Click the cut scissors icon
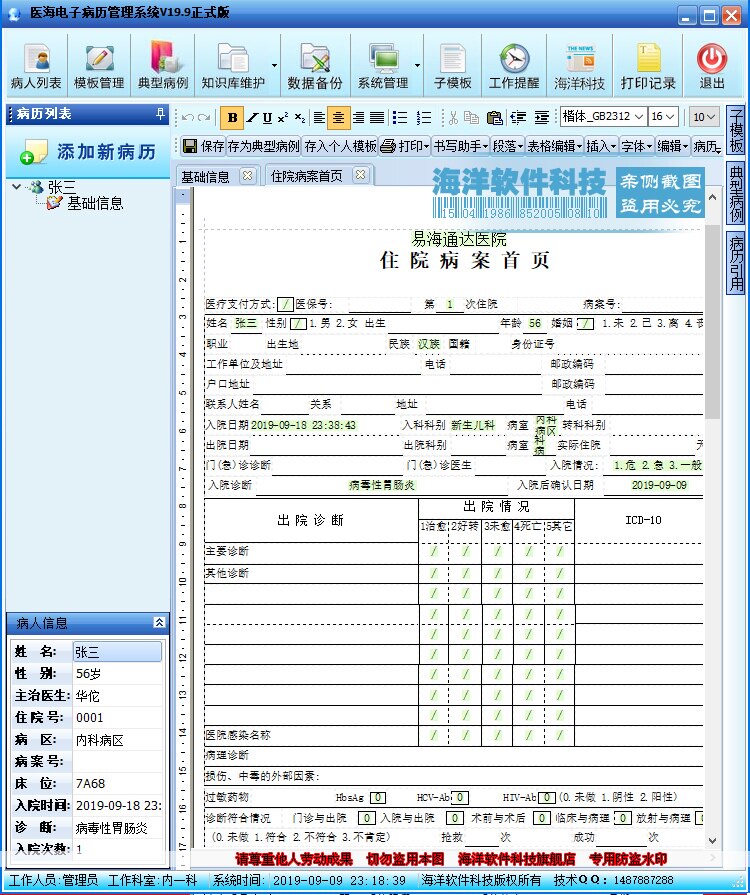The width and height of the screenshot is (750, 895). coord(453,118)
